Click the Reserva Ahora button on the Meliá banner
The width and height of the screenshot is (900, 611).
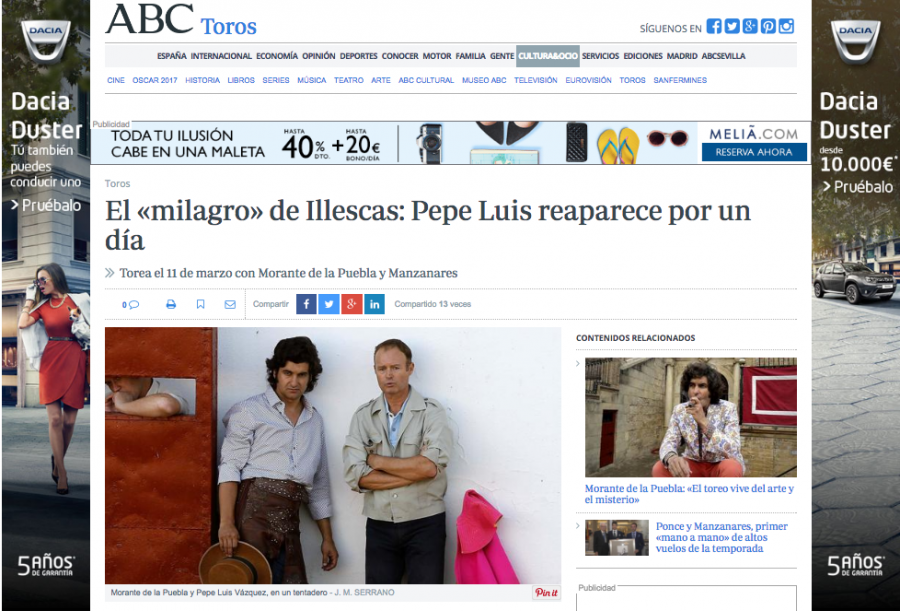click(x=754, y=152)
